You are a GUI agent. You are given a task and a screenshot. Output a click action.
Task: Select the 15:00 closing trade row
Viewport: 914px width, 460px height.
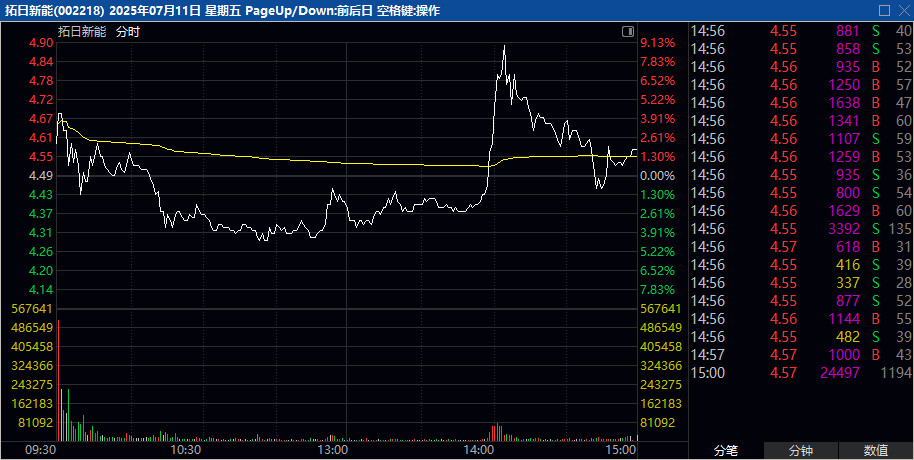(801, 373)
